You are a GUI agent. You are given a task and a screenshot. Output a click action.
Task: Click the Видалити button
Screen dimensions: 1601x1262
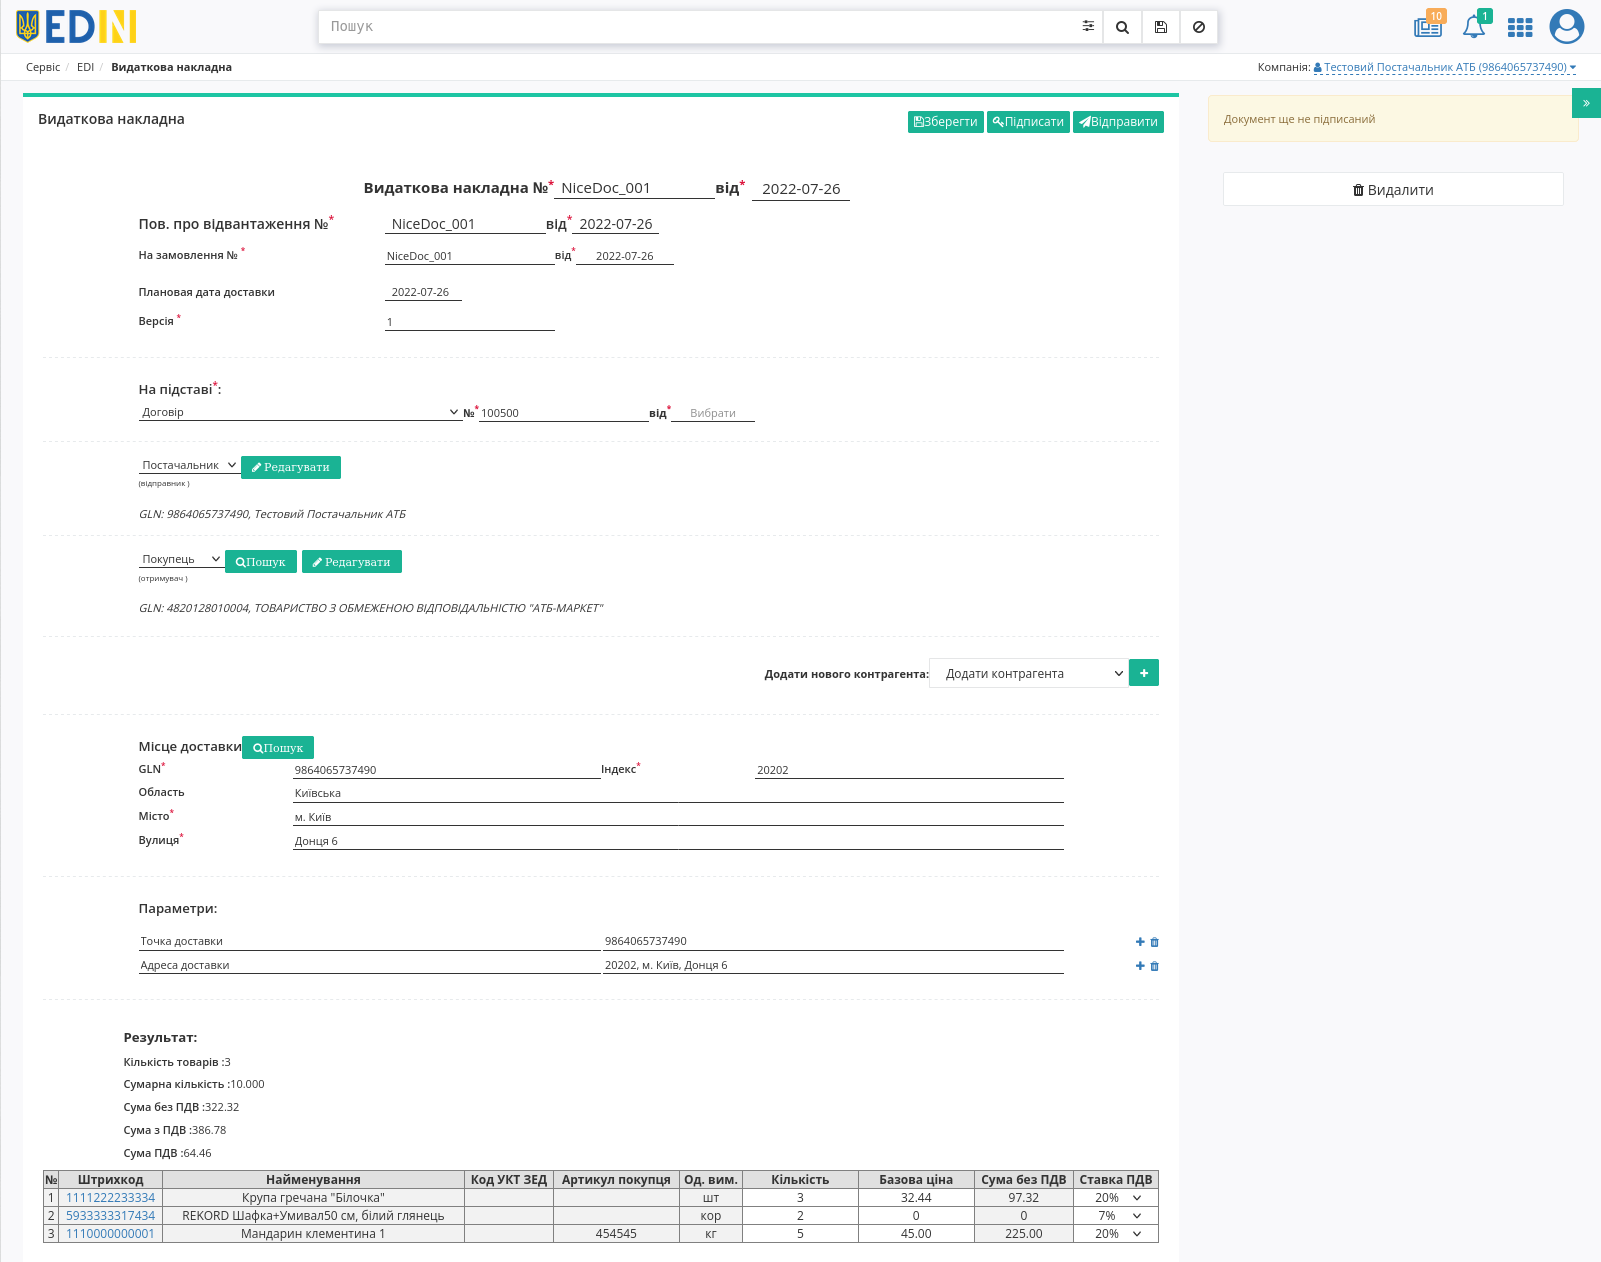[1393, 190]
